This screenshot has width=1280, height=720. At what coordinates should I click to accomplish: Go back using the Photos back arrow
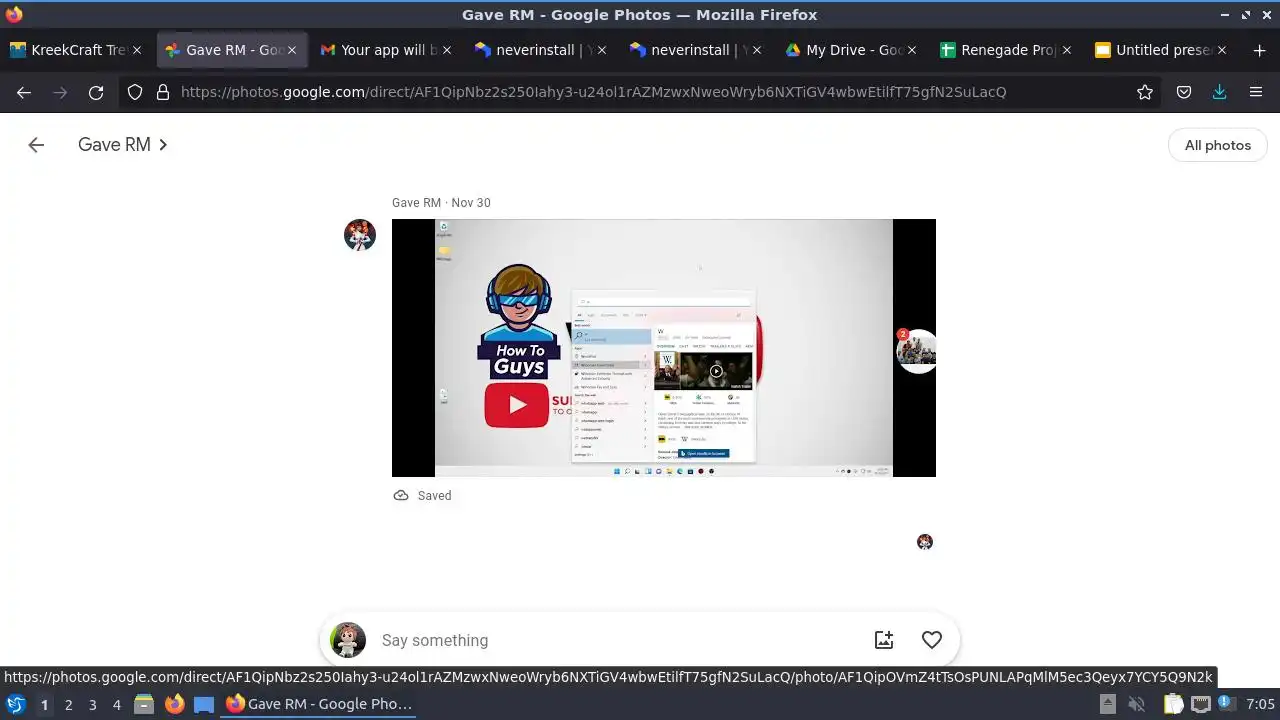36,145
